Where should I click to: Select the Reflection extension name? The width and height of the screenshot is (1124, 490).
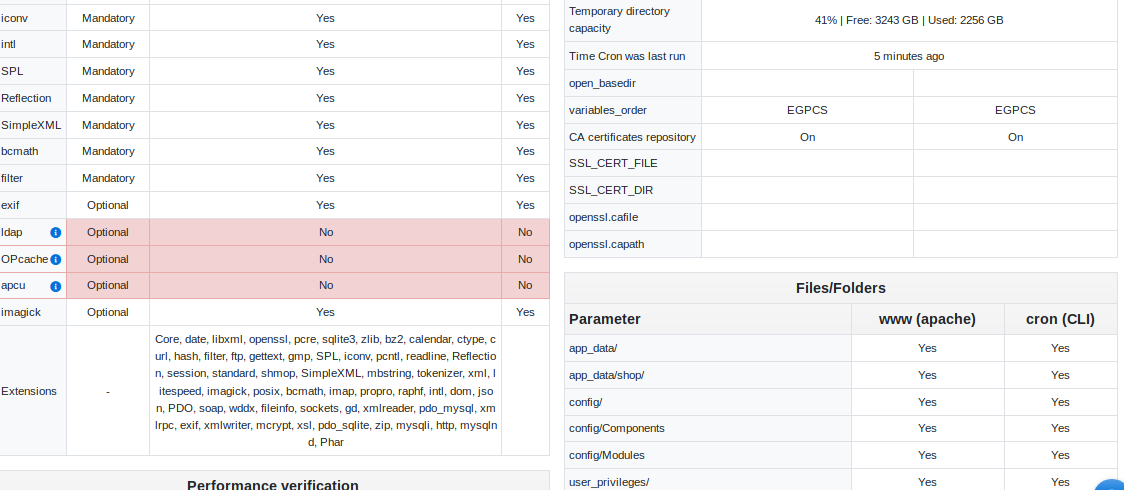pos(27,98)
